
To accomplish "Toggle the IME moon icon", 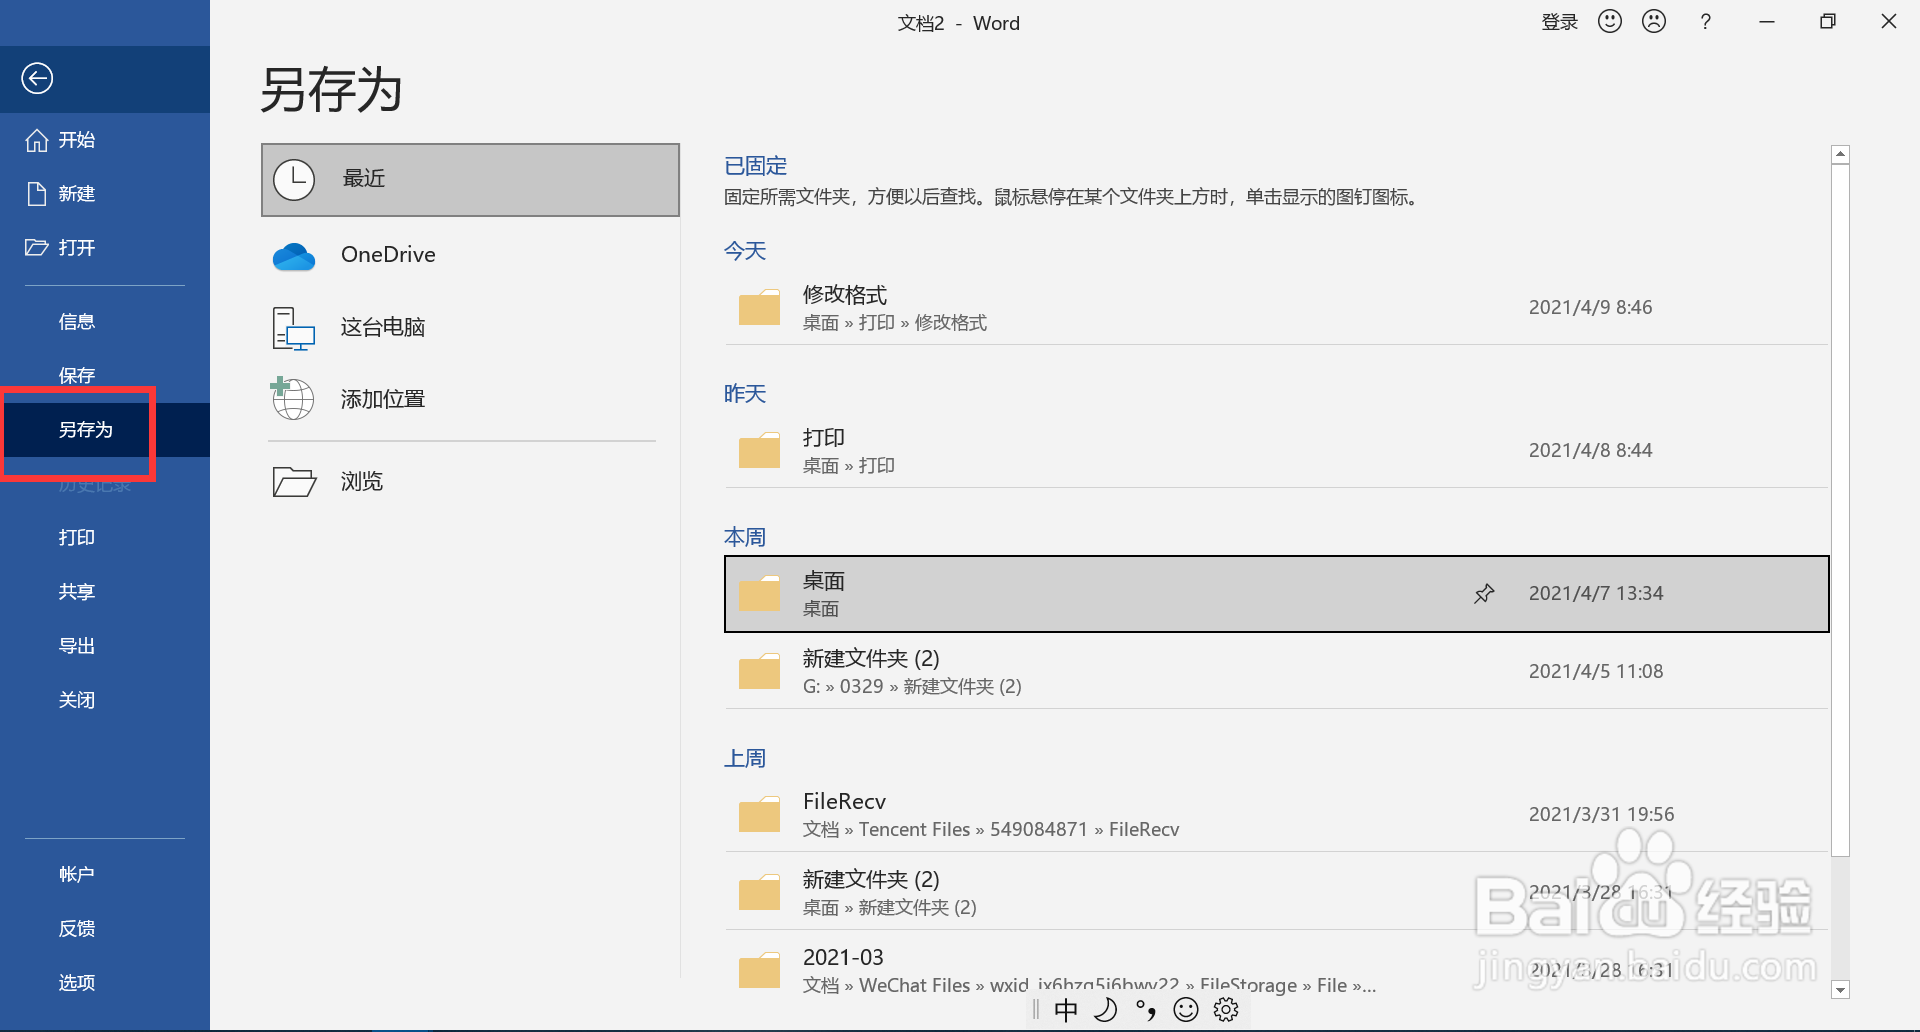I will 1105,1010.
